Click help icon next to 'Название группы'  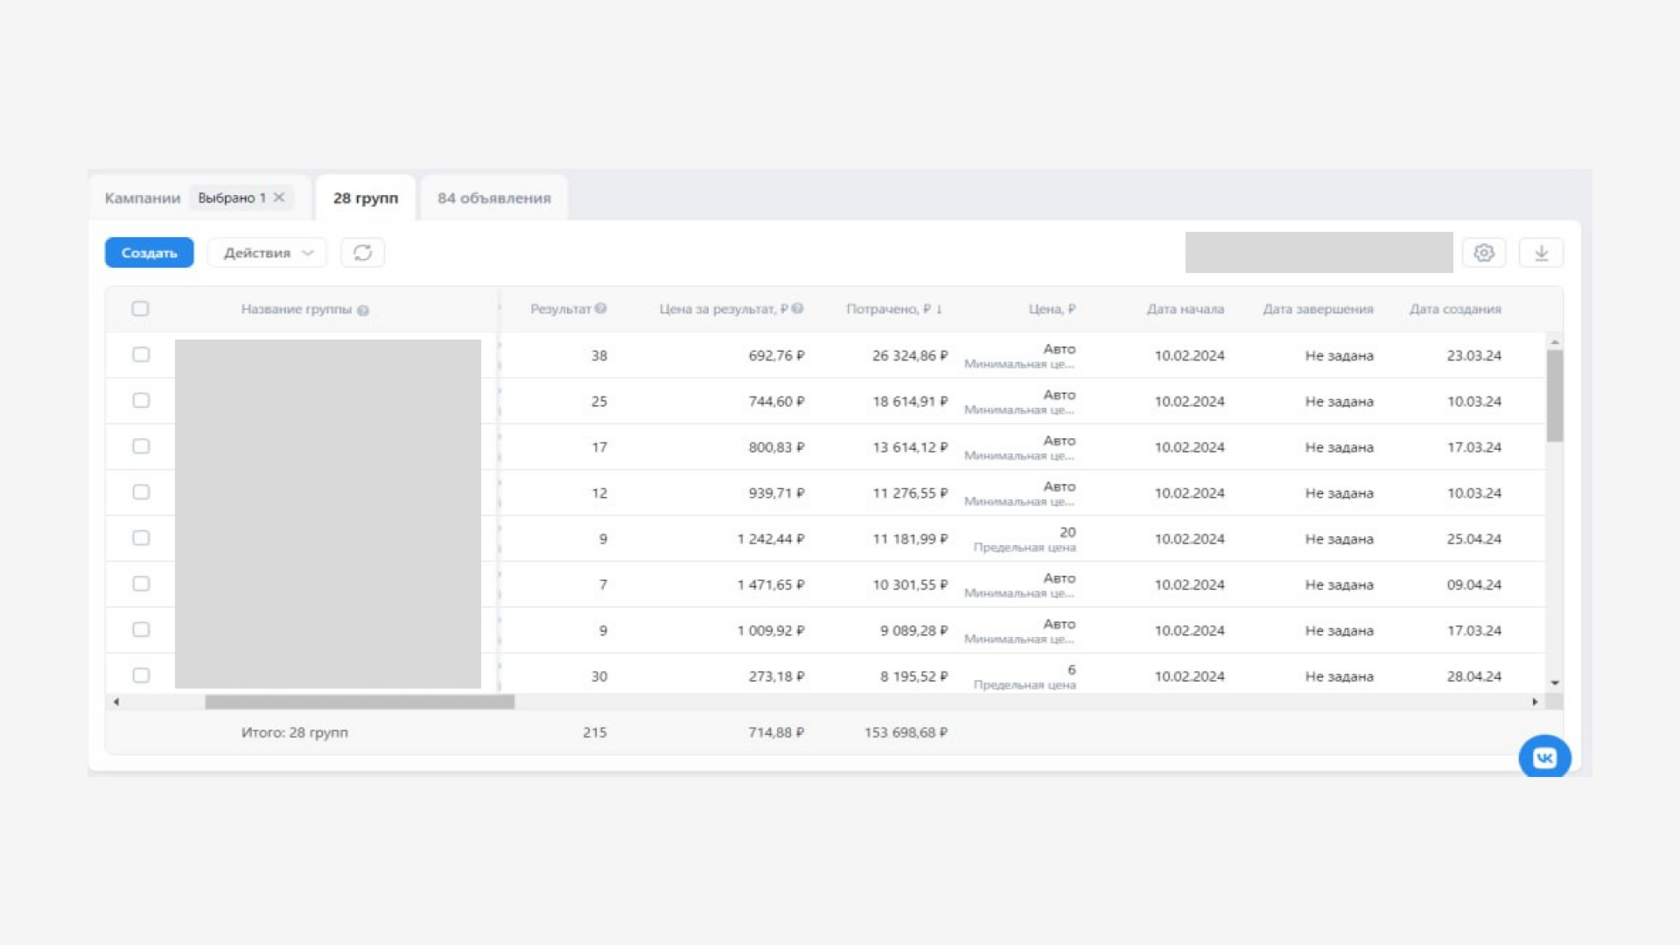click(363, 310)
